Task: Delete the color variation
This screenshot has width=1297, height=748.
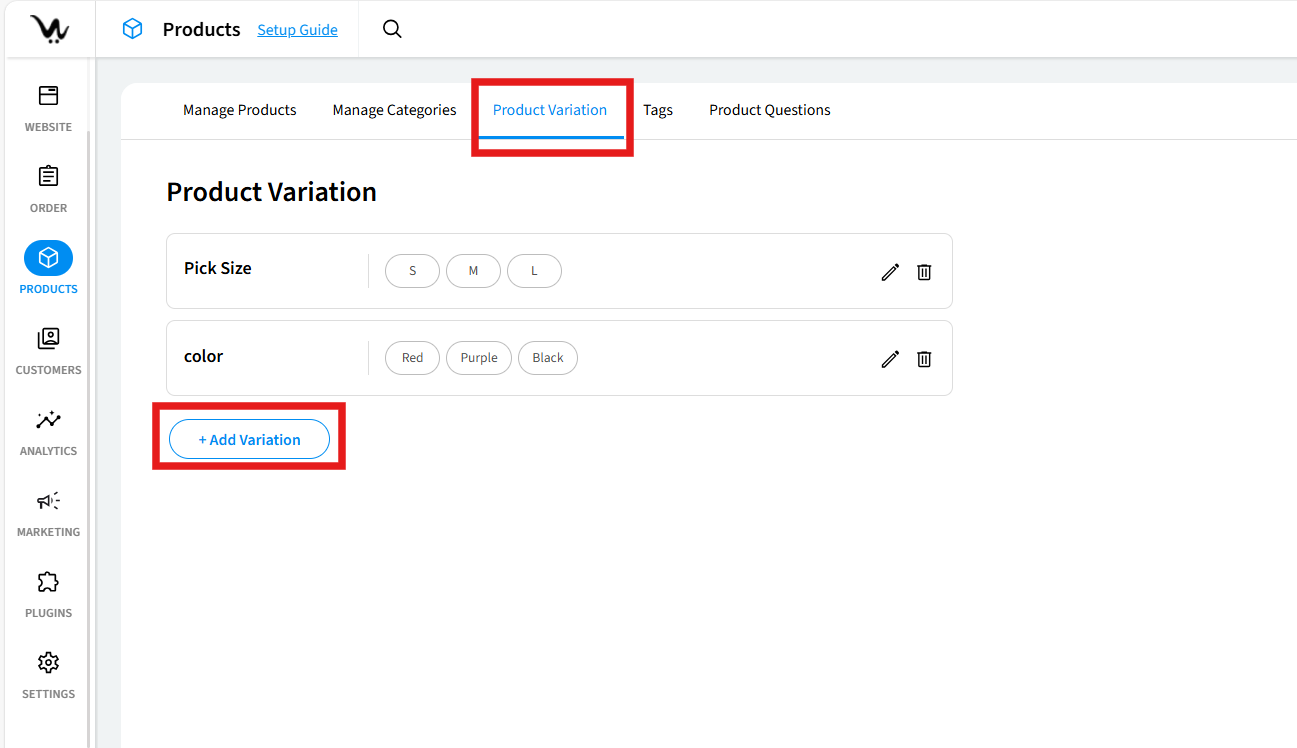Action: pos(924,359)
